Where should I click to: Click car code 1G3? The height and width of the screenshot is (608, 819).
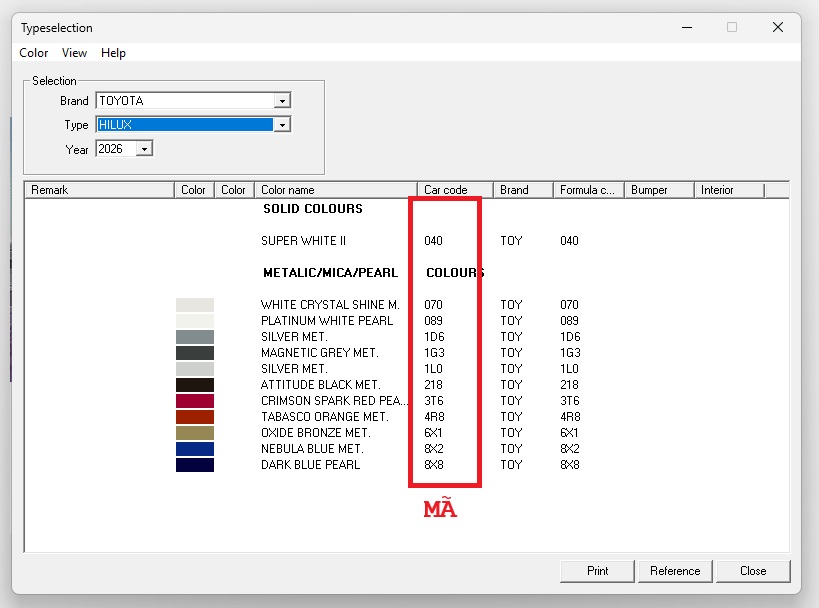[x=435, y=353]
